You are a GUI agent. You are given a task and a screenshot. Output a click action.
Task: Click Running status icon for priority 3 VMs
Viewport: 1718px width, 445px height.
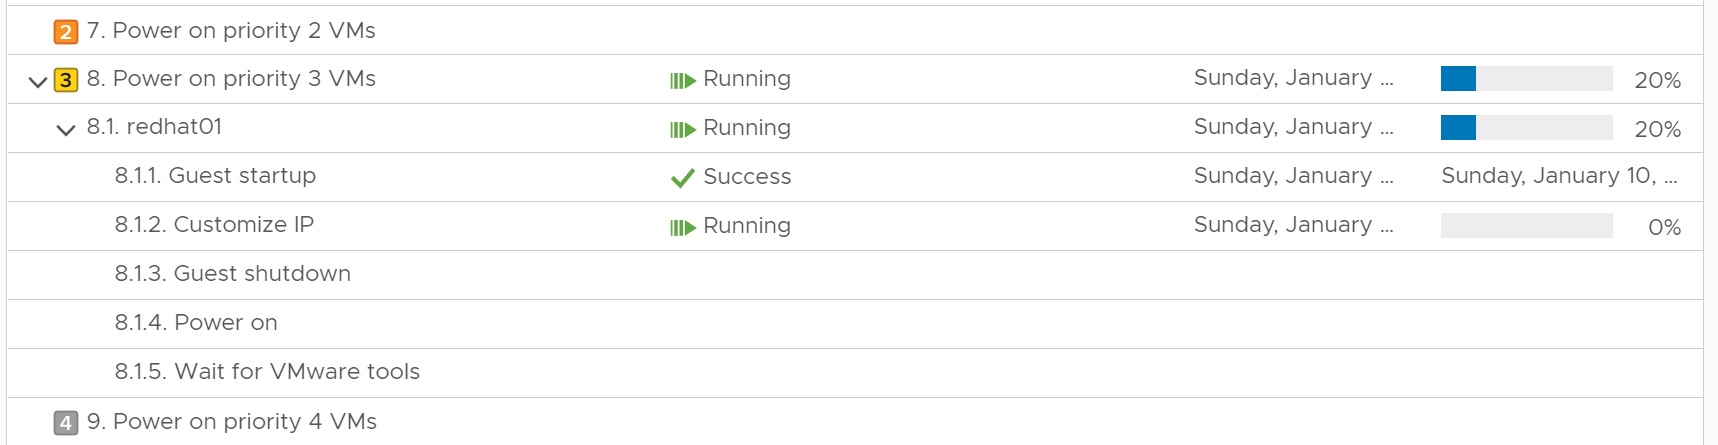682,80
